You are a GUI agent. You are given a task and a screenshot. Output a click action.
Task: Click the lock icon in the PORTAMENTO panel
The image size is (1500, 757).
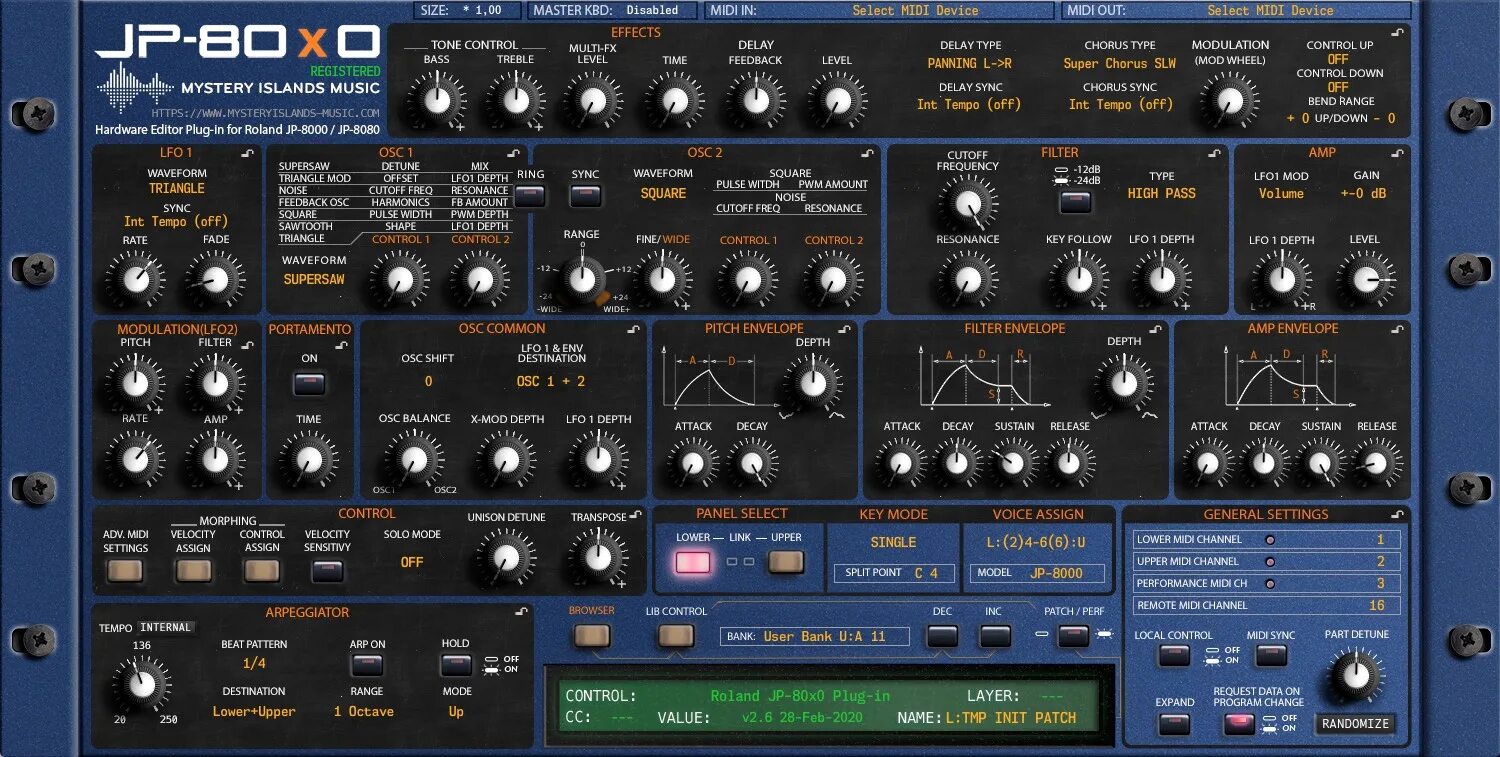[342, 346]
